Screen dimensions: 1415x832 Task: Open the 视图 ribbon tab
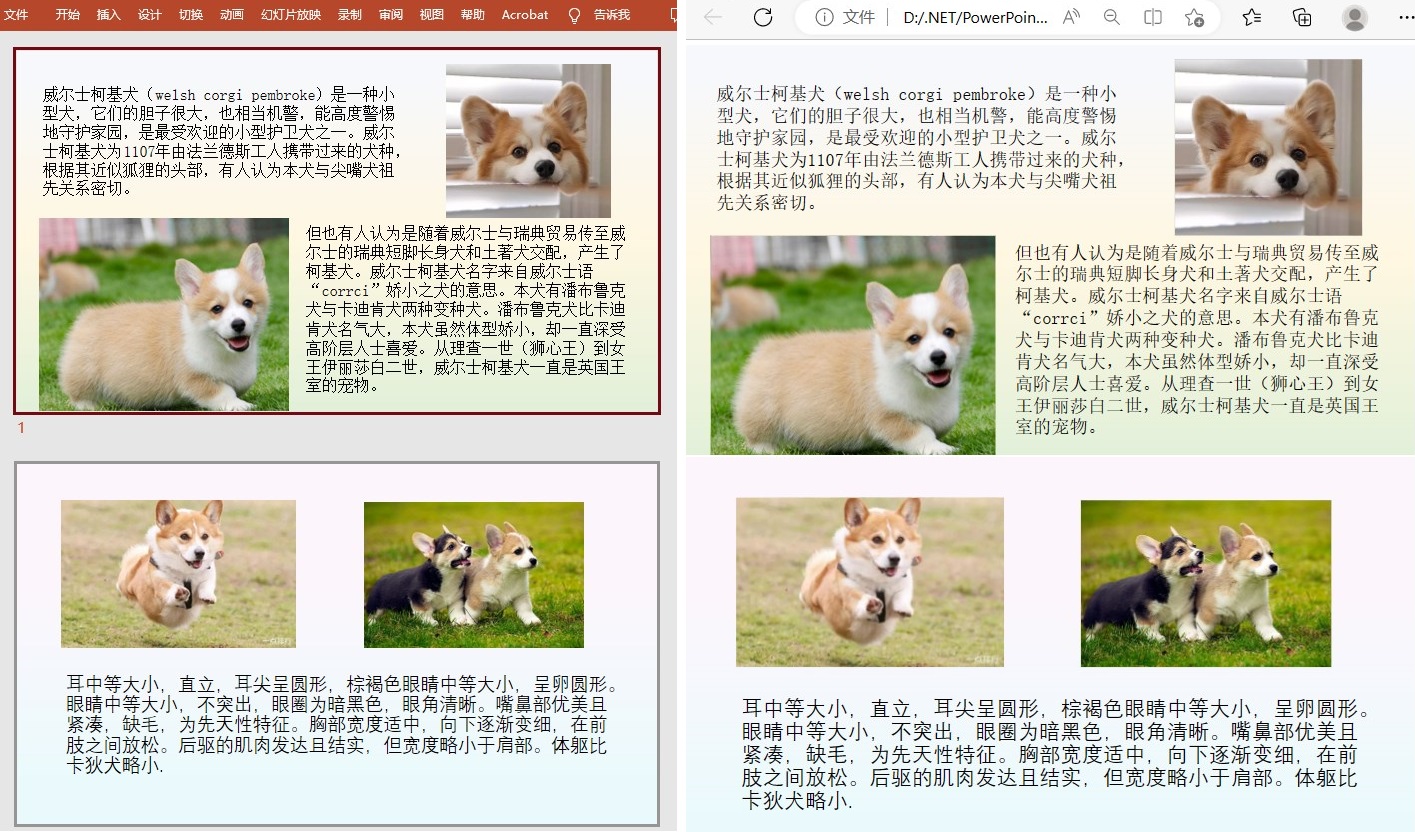(x=431, y=15)
